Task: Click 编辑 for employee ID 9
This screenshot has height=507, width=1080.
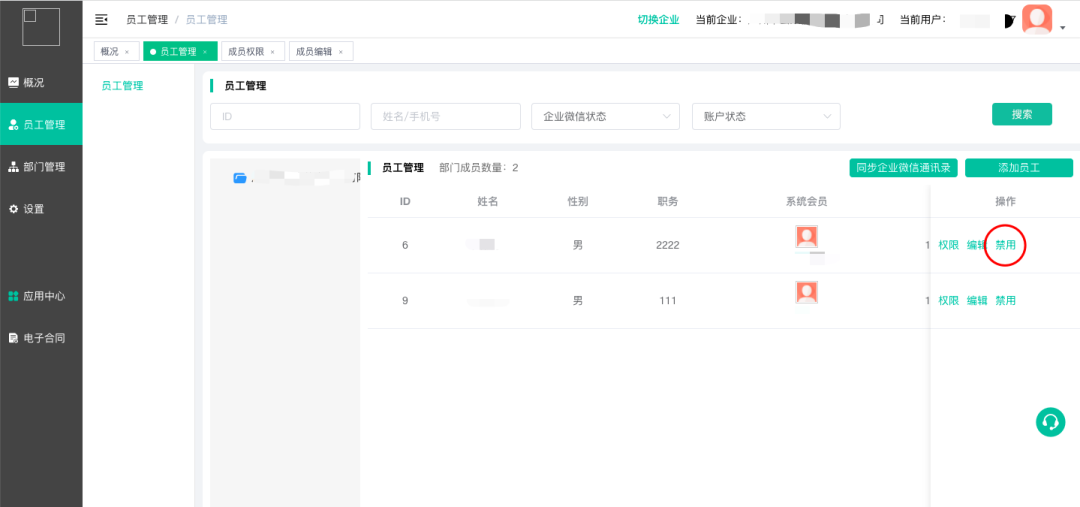Action: (x=977, y=300)
